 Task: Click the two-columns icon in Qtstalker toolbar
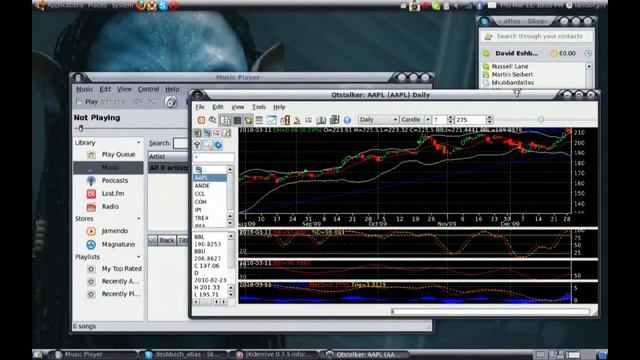point(321,120)
